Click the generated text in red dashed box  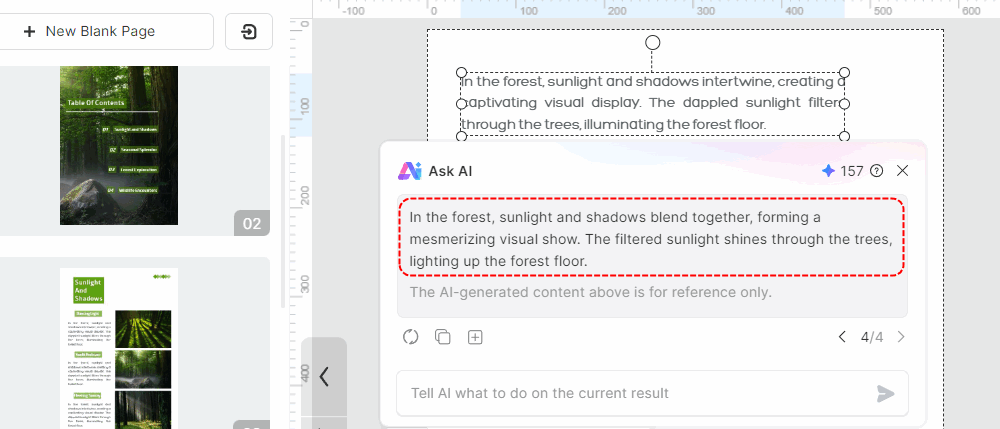click(652, 240)
